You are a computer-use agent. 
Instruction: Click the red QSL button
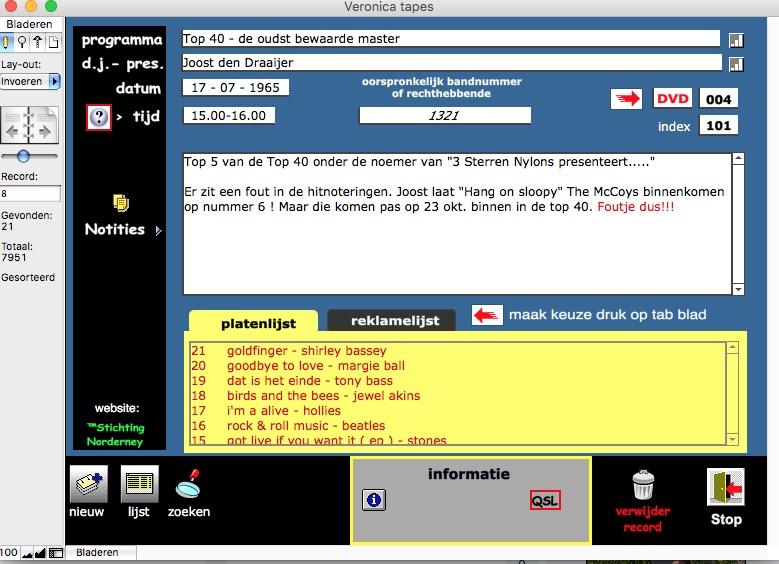545,501
